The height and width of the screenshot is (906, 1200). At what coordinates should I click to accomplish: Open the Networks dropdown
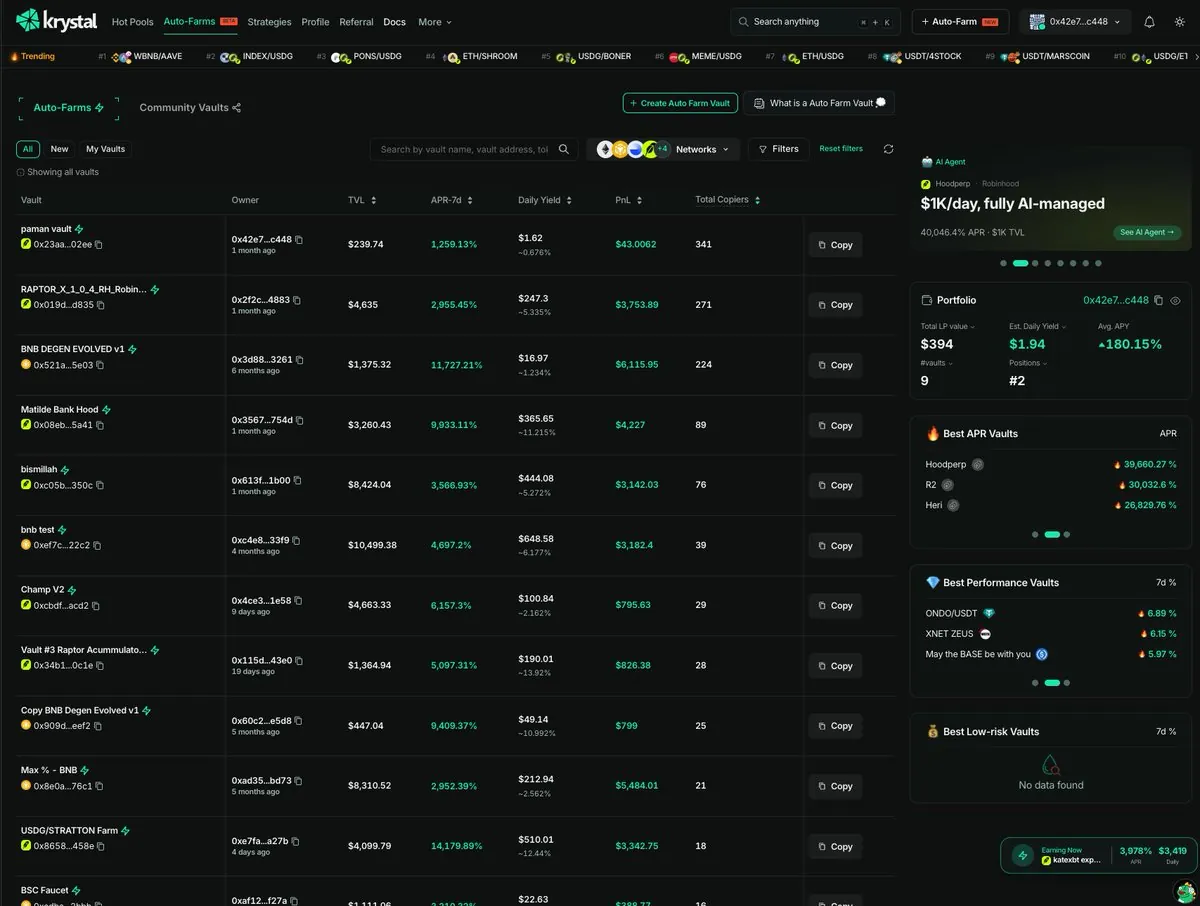(664, 149)
